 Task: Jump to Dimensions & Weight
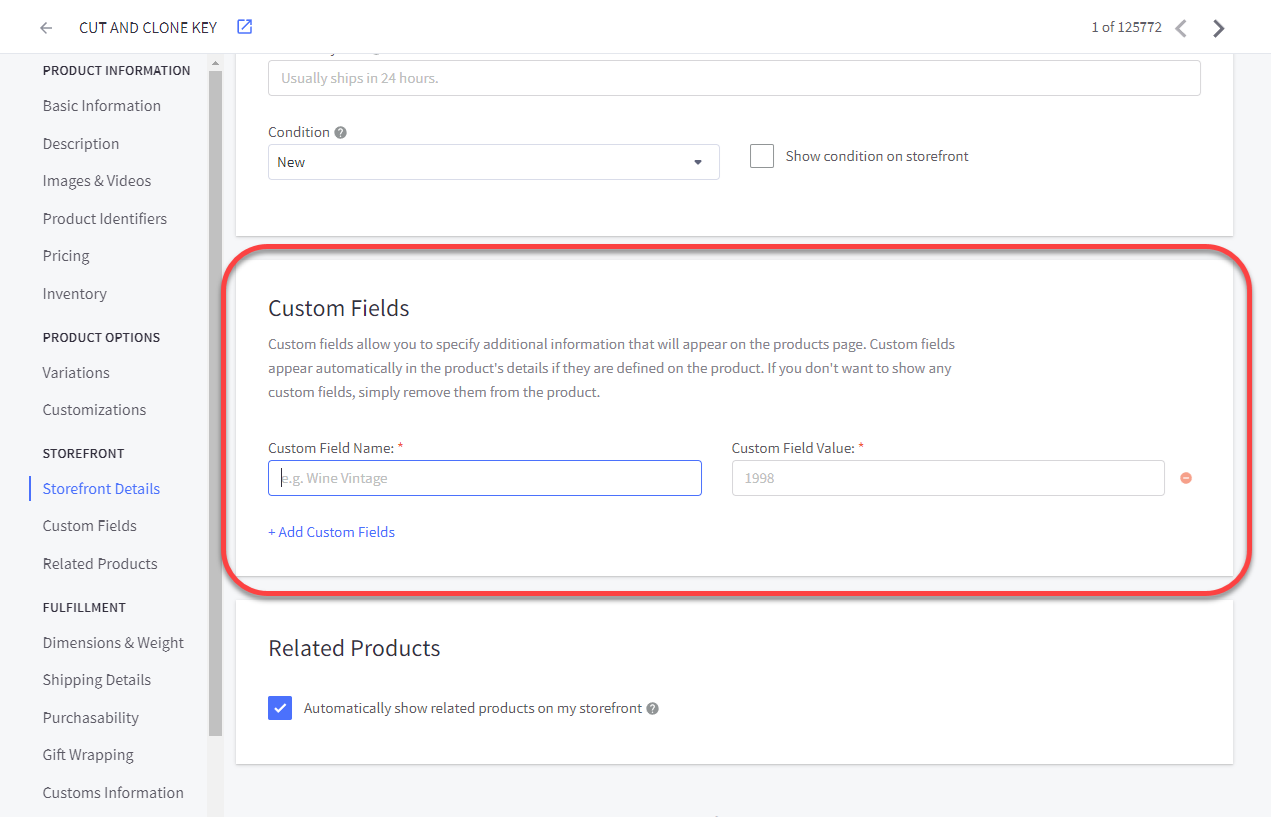coord(113,643)
